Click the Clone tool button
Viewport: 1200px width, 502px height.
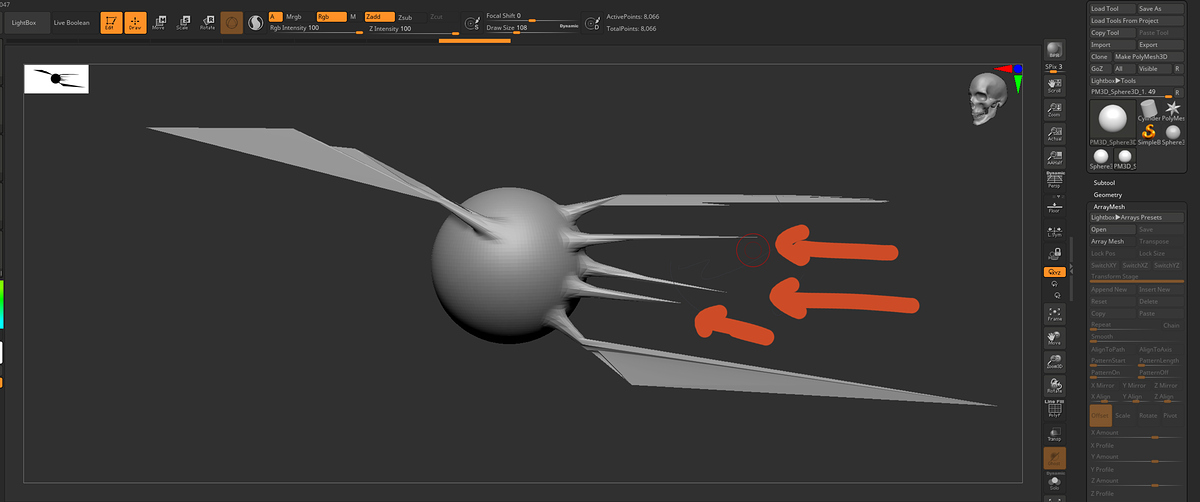pos(1100,57)
